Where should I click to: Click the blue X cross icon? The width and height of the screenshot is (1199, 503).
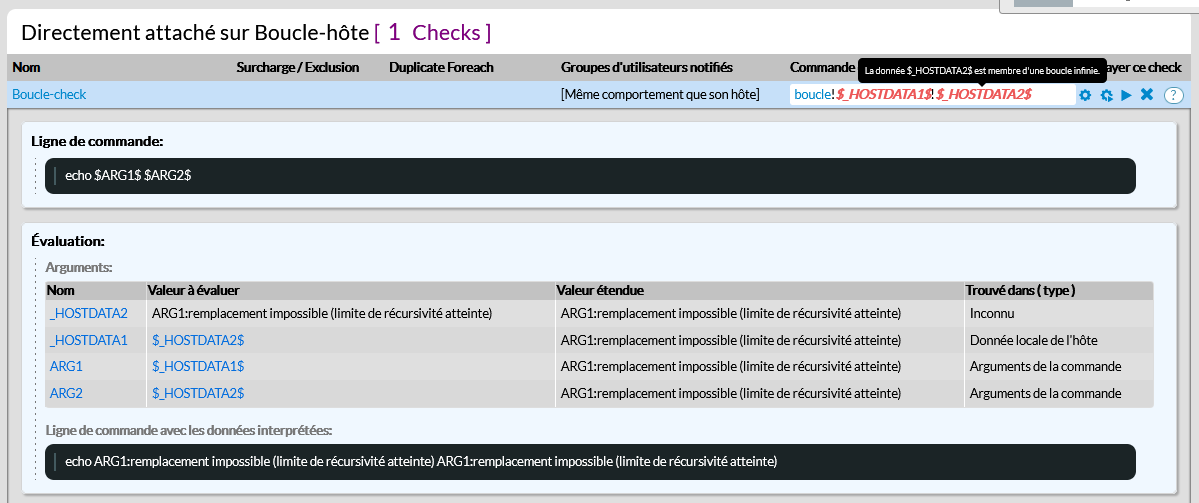click(x=1147, y=95)
